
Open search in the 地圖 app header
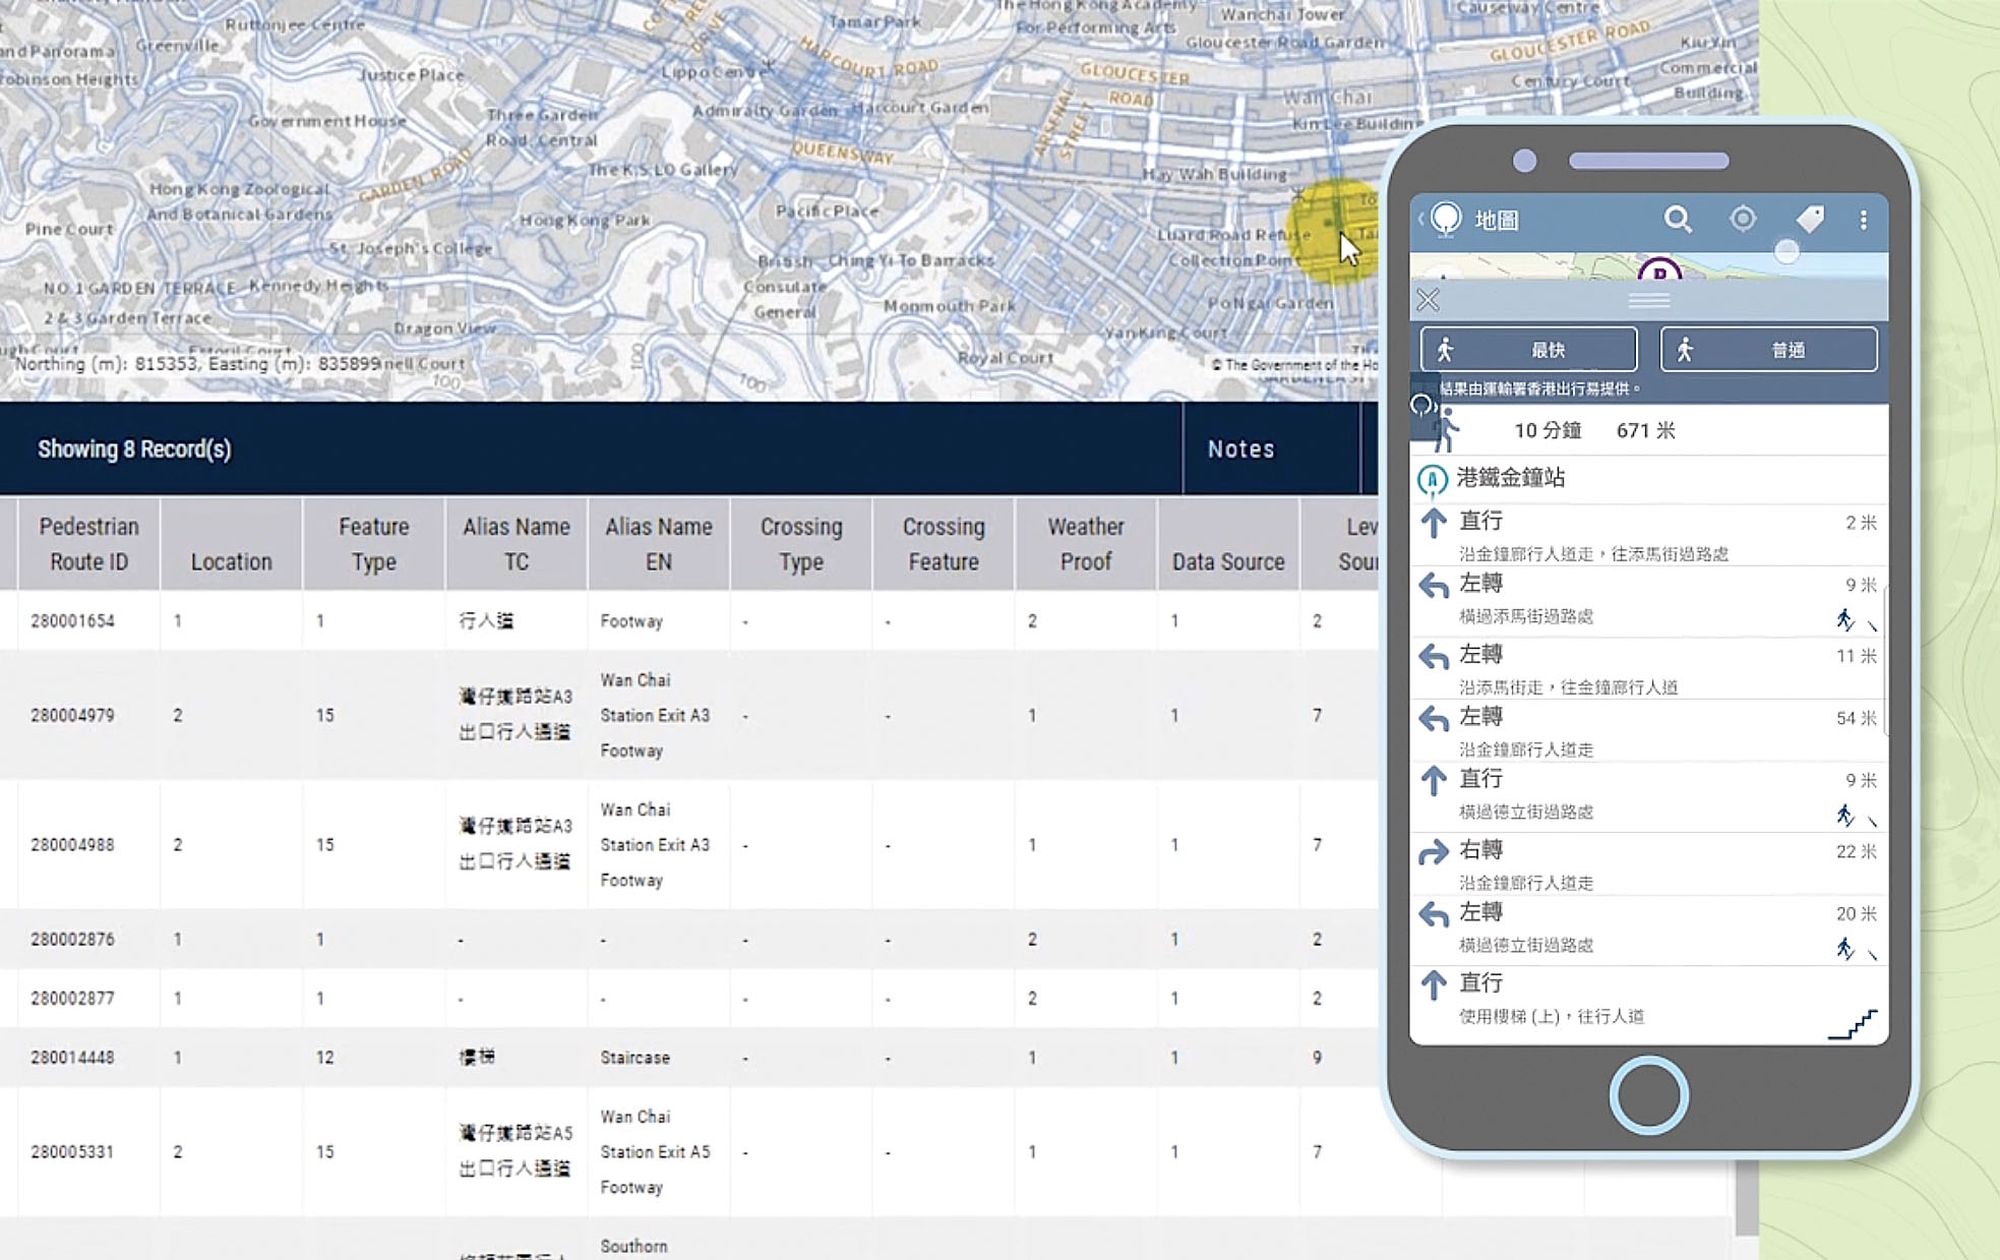tap(1678, 218)
